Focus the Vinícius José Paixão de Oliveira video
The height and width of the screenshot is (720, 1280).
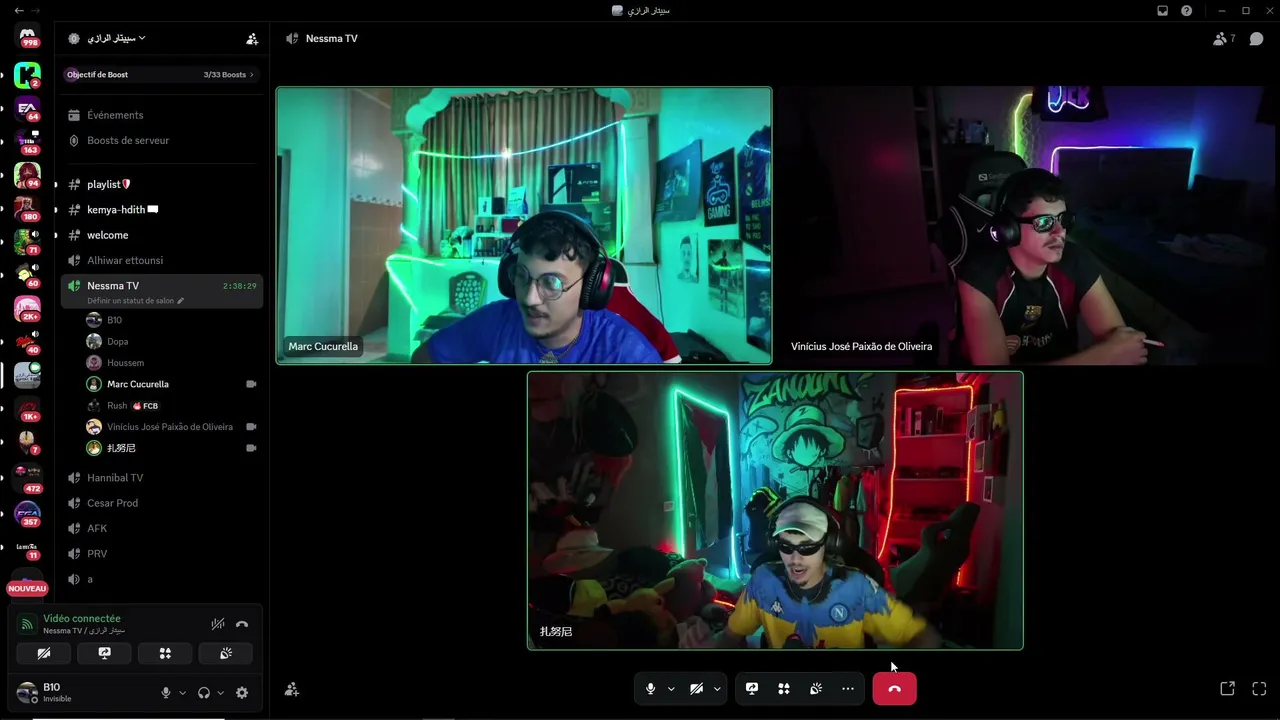1027,225
